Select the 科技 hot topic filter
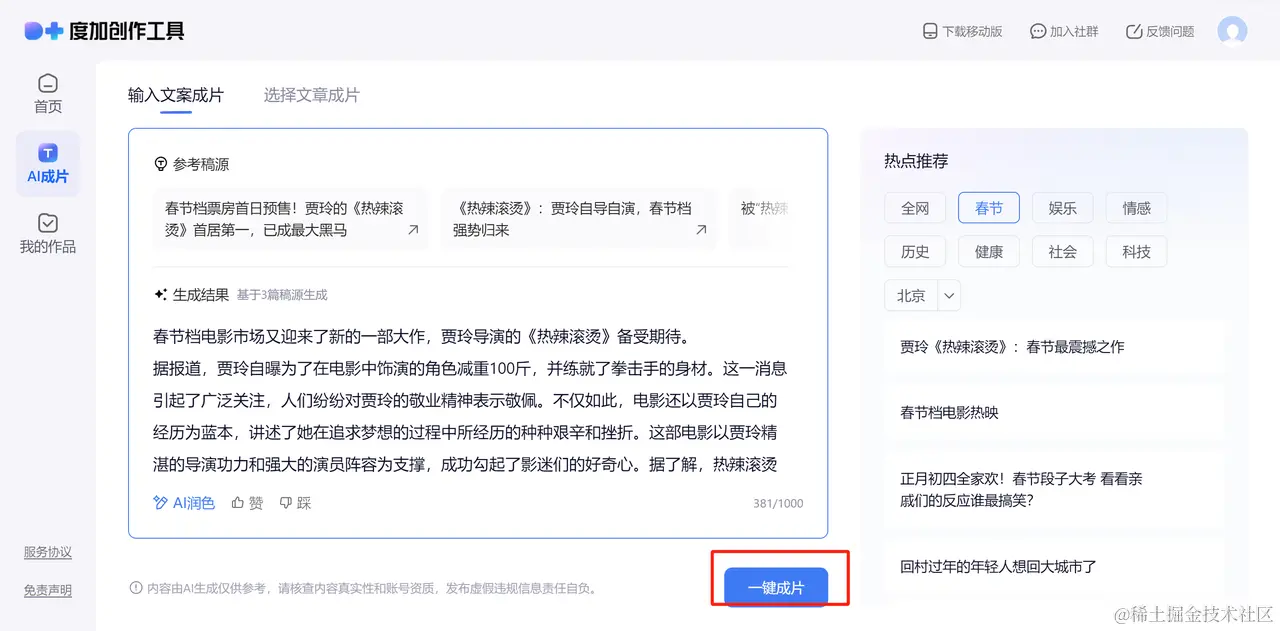Image resolution: width=1280 pixels, height=631 pixels. point(1137,252)
